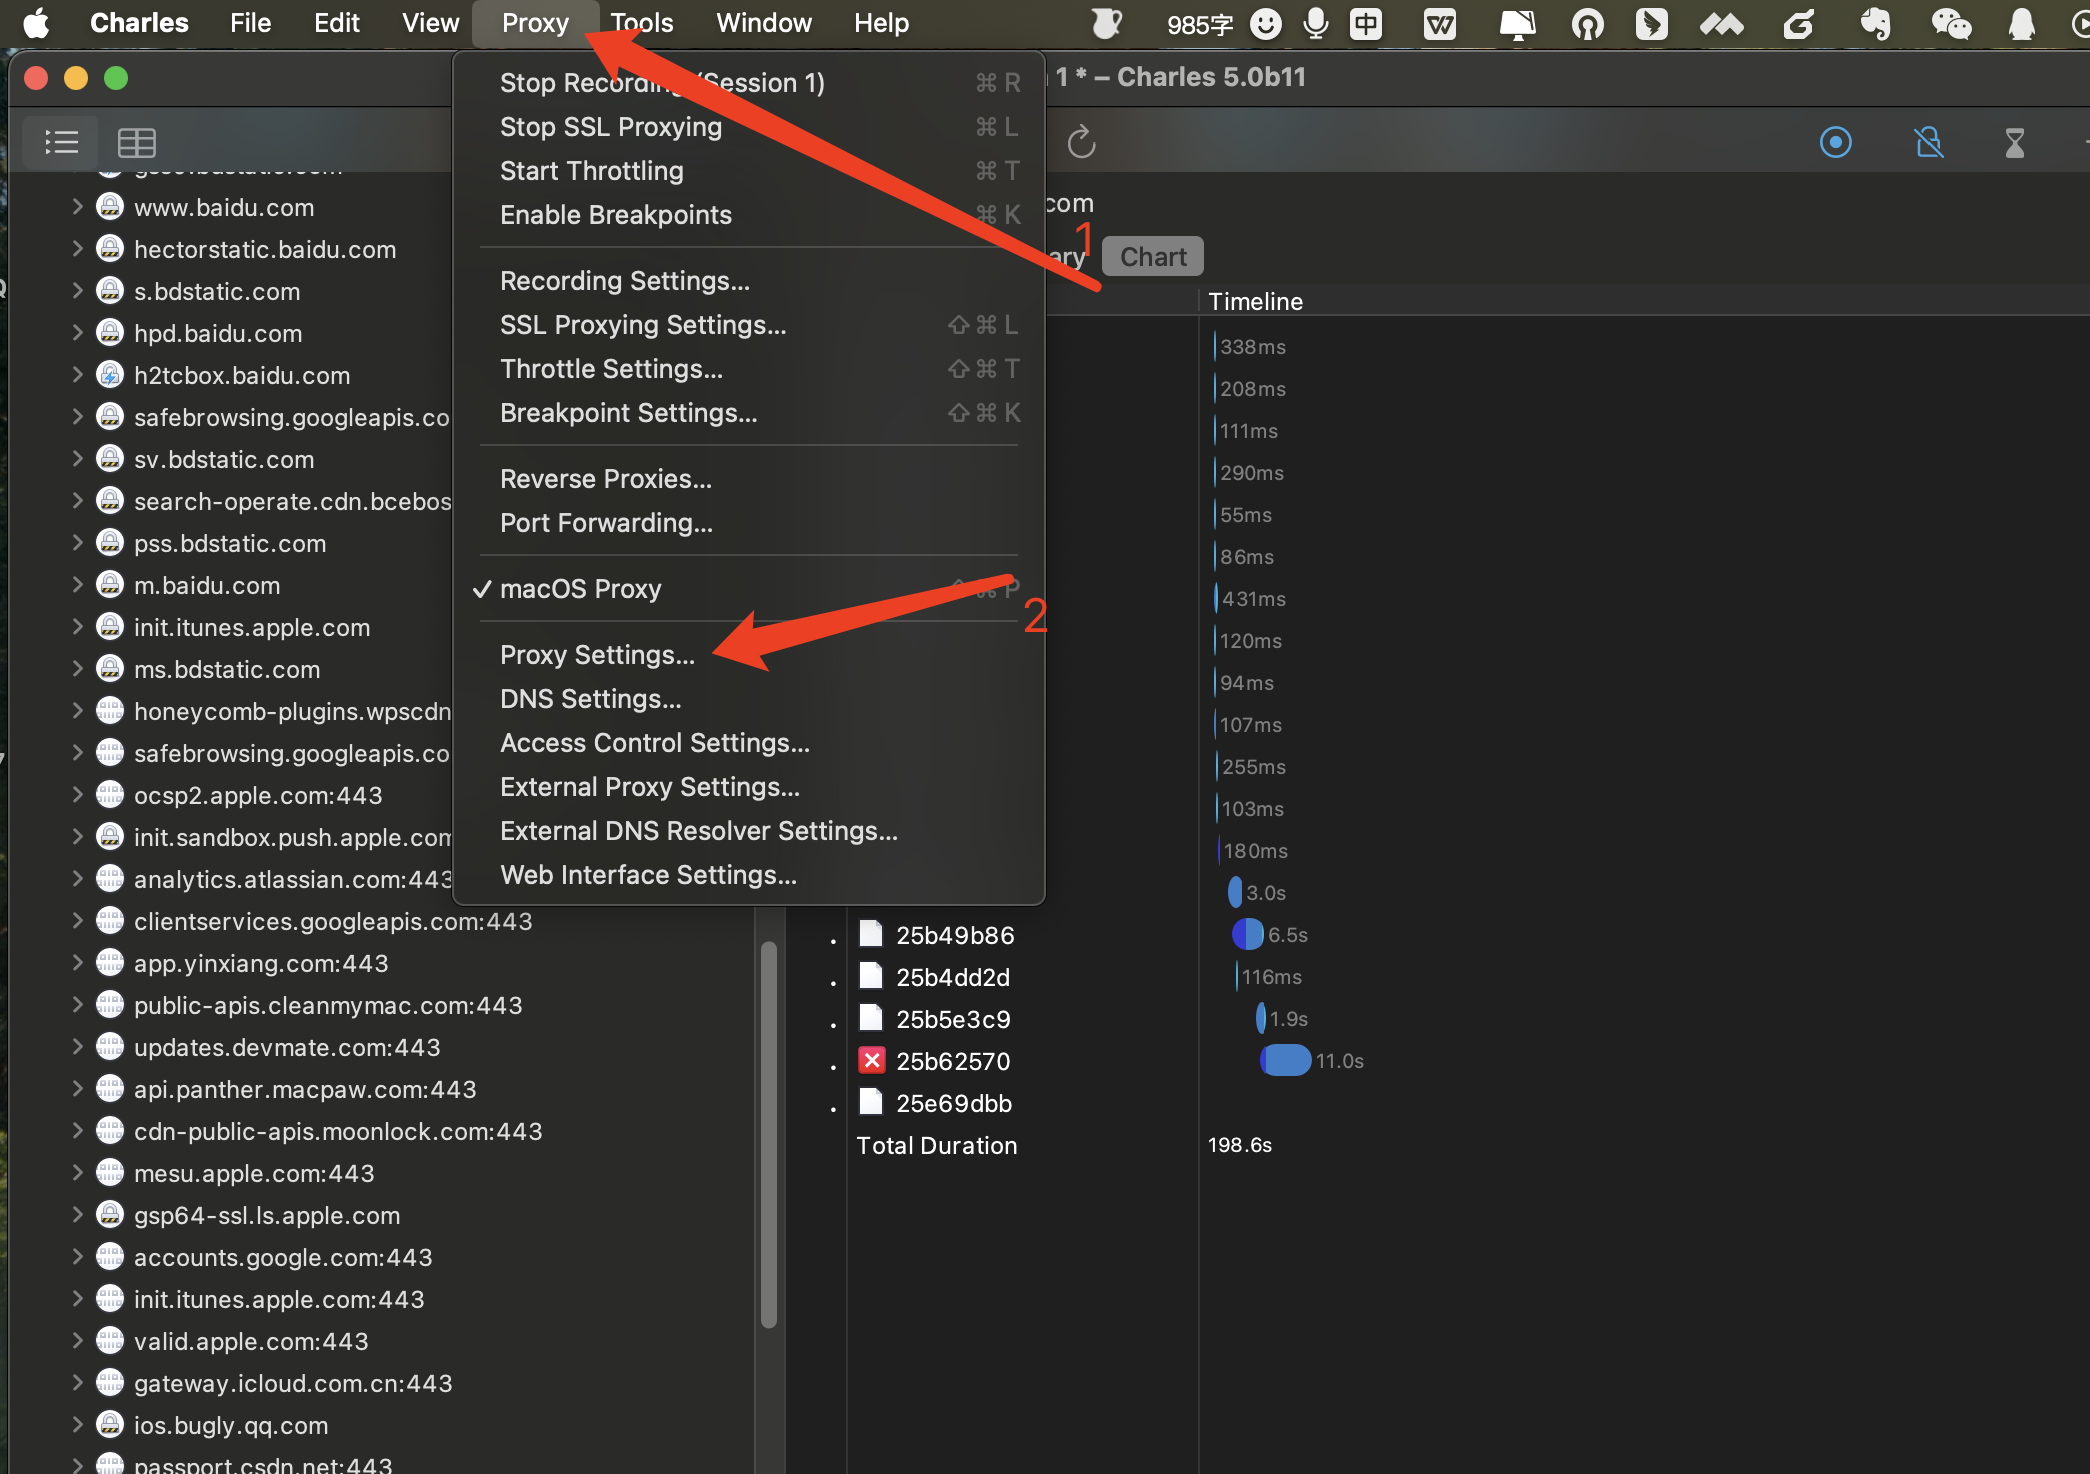Viewport: 2090px width, 1474px height.
Task: Open the View menu in the menu bar
Action: point(430,22)
